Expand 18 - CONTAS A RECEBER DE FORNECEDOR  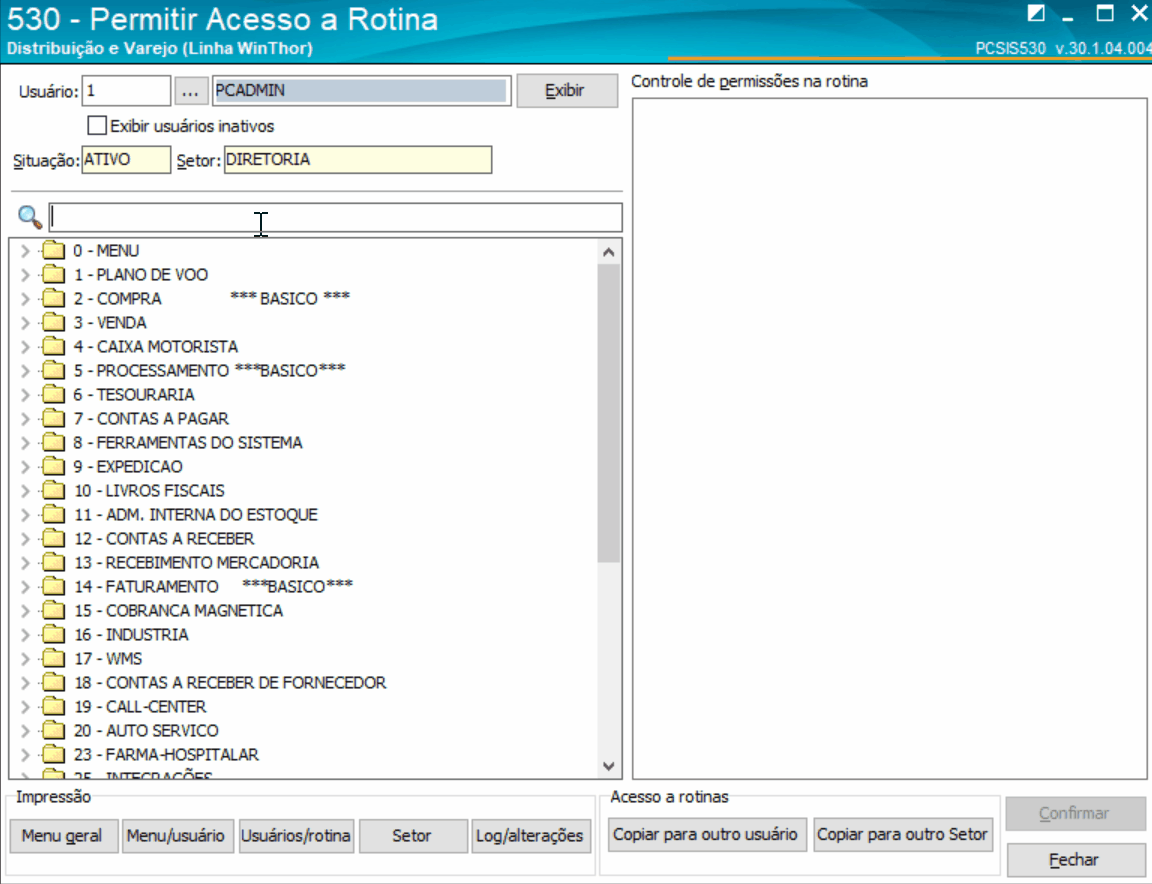click(x=25, y=683)
